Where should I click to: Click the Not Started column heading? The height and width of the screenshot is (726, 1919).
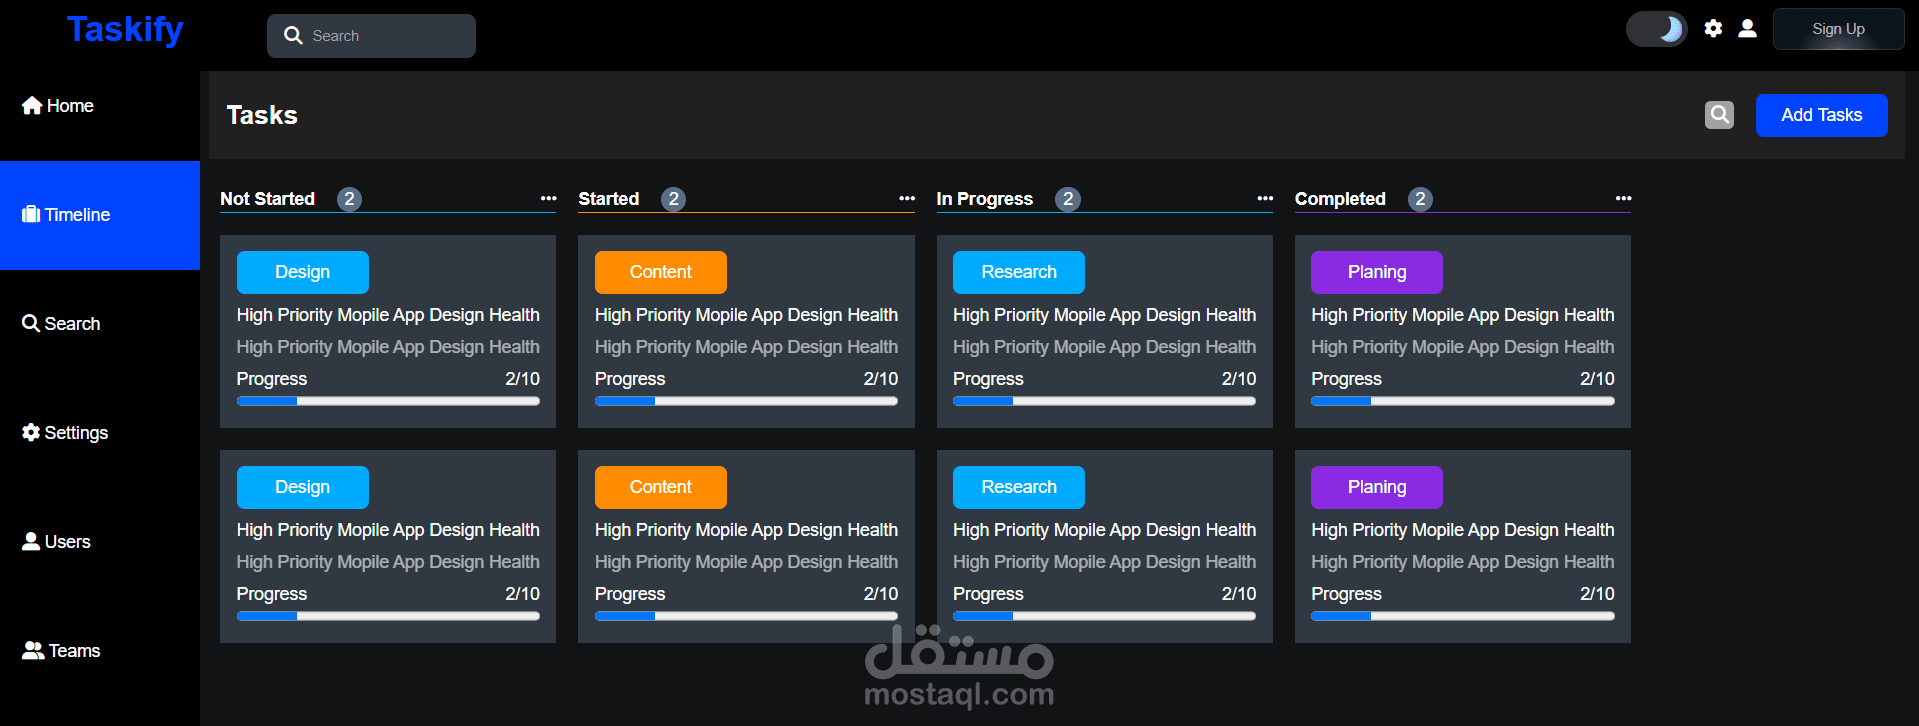pos(267,199)
